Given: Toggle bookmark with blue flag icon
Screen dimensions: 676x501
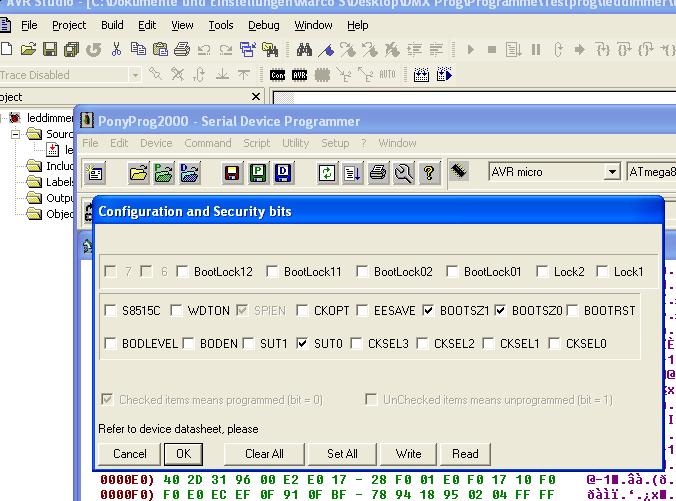Looking at the screenshot, I should point(326,50).
